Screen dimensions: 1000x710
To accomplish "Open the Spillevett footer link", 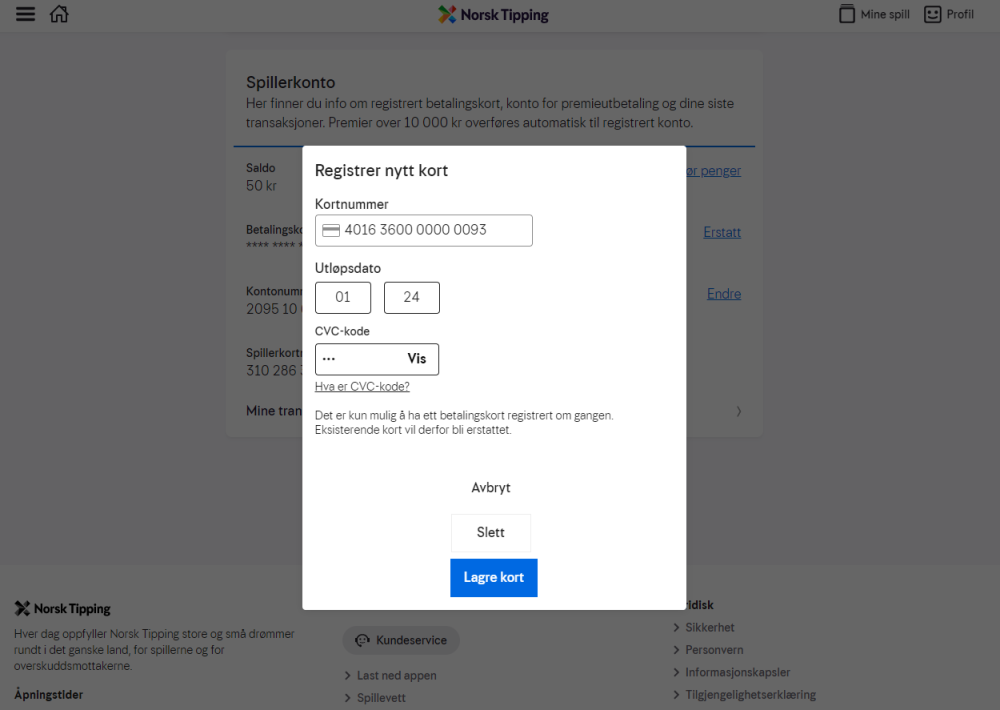I will pyautogui.click(x=381, y=698).
